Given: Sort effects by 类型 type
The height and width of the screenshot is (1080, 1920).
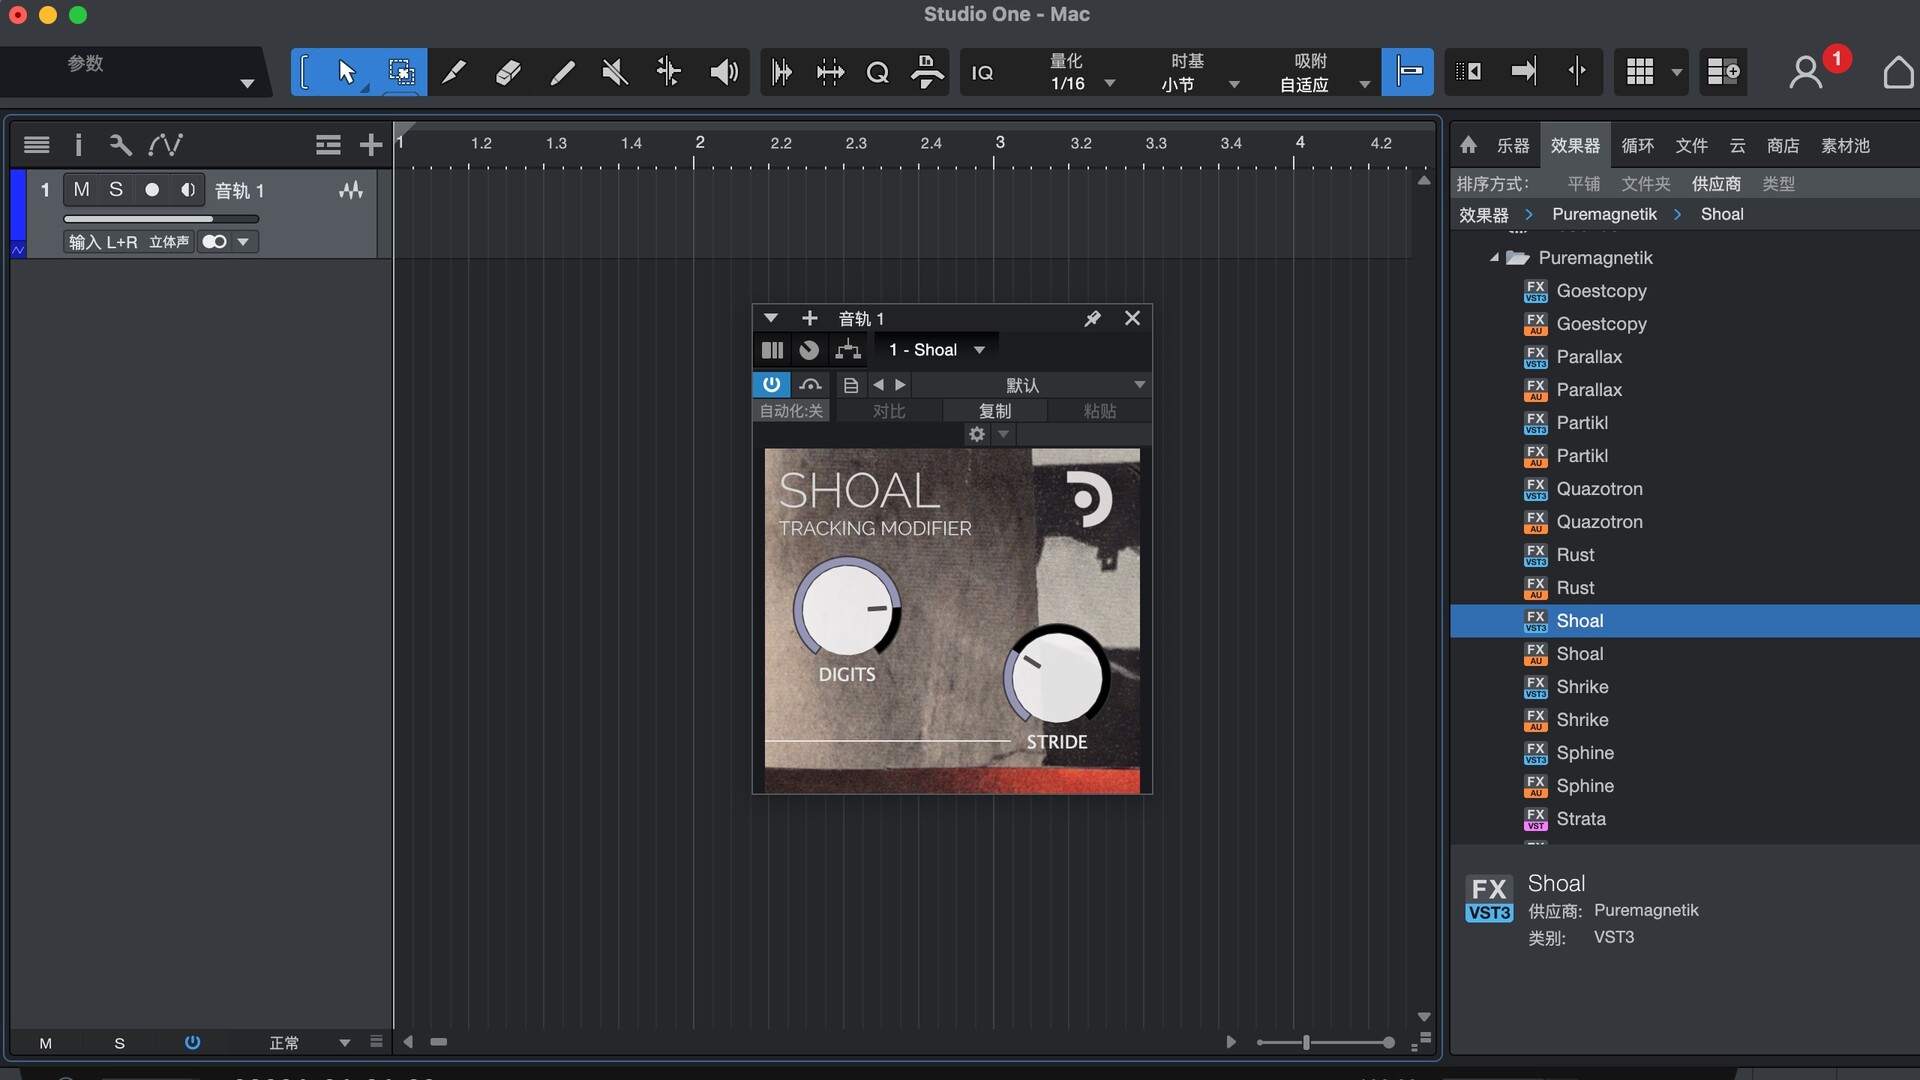Looking at the screenshot, I should tap(1778, 184).
